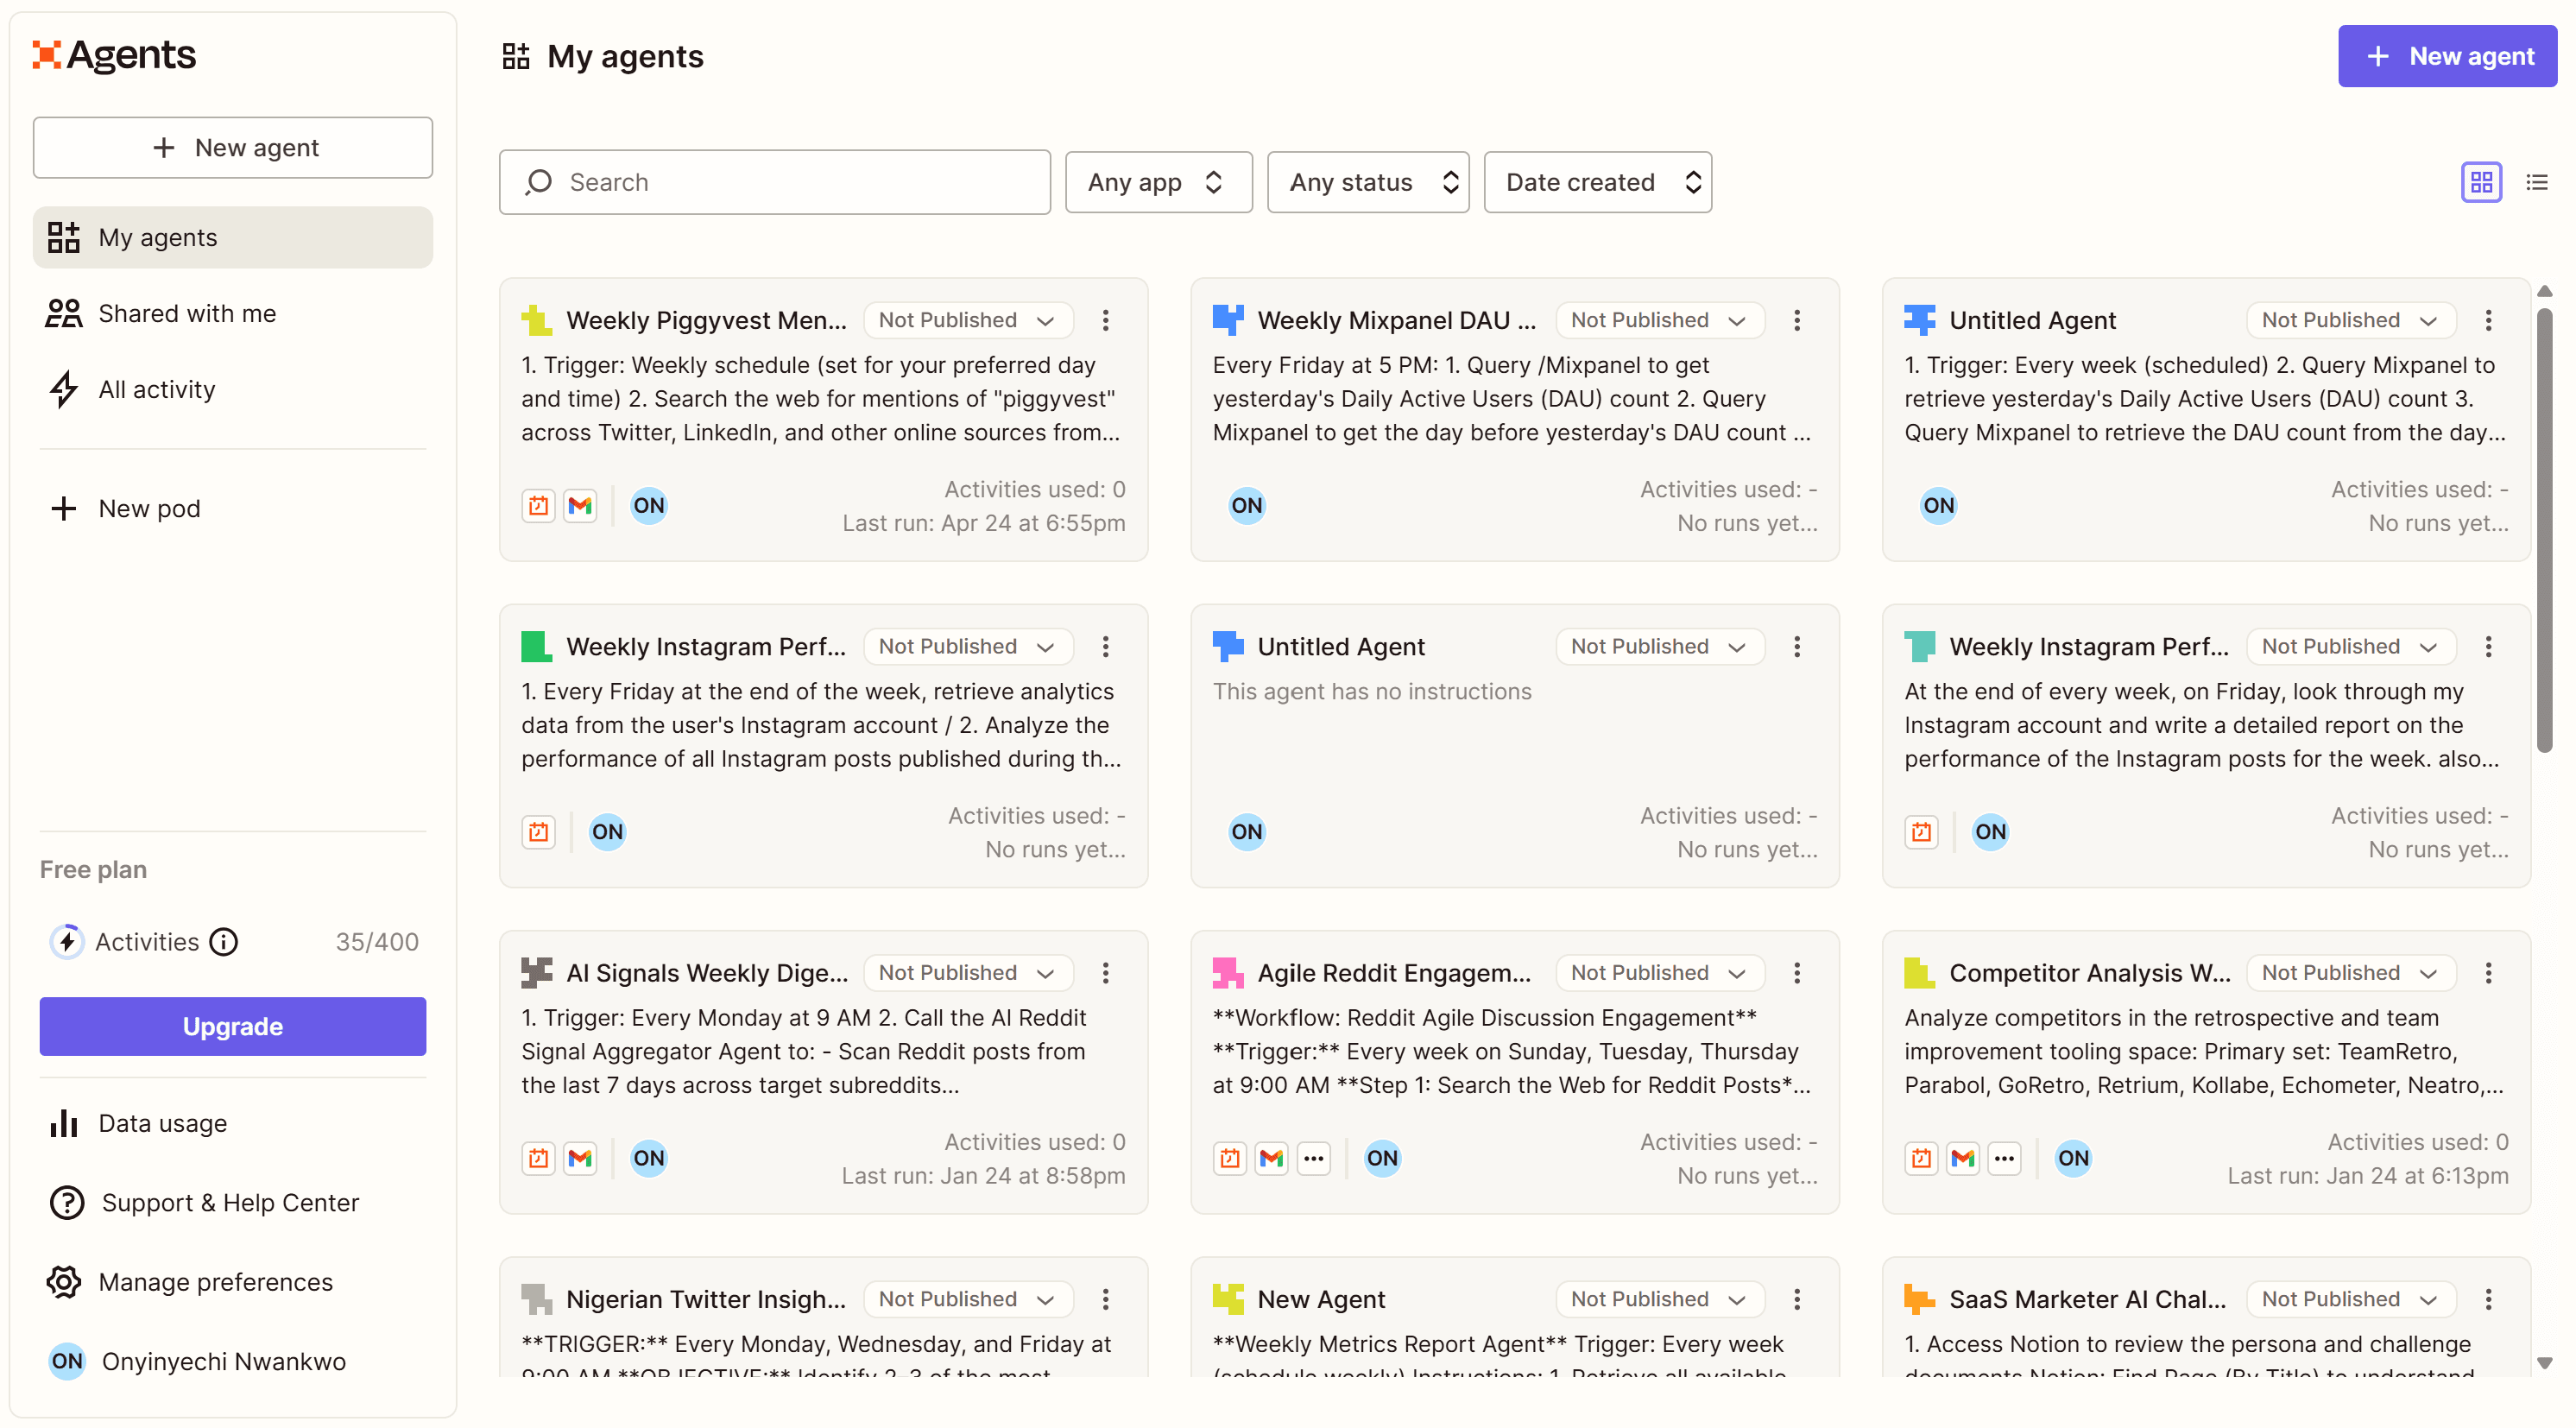Switch to list view layout
The height and width of the screenshot is (1428, 2576).
(2536, 182)
